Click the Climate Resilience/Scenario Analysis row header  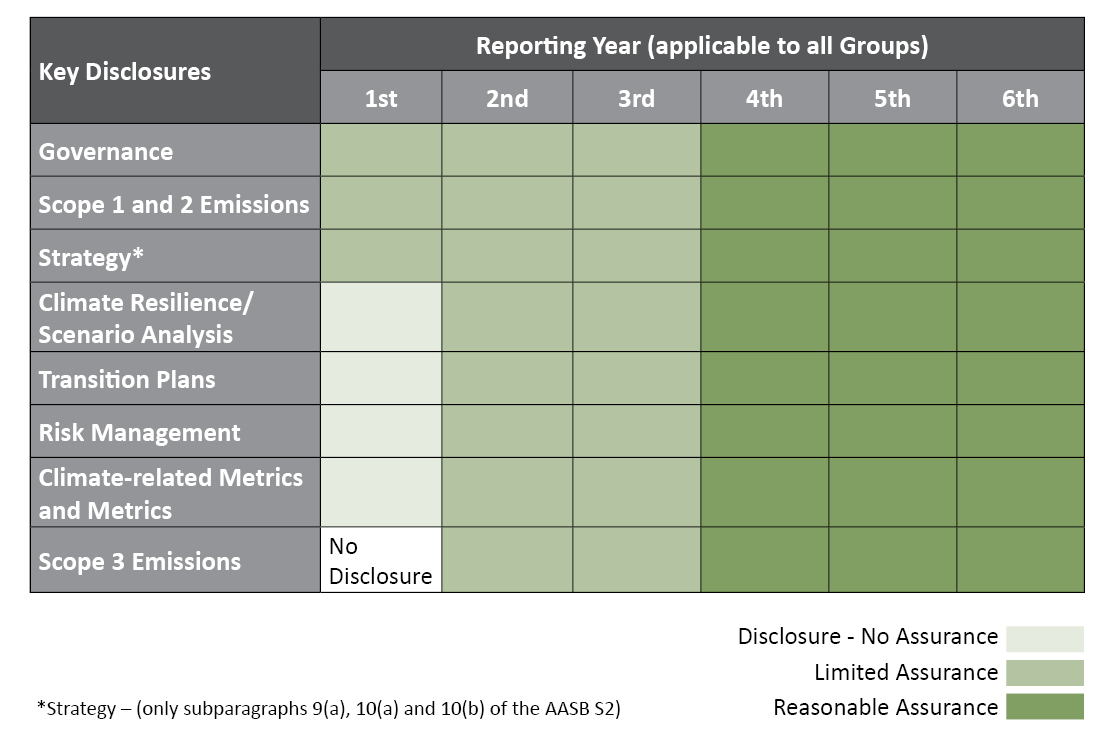175,317
